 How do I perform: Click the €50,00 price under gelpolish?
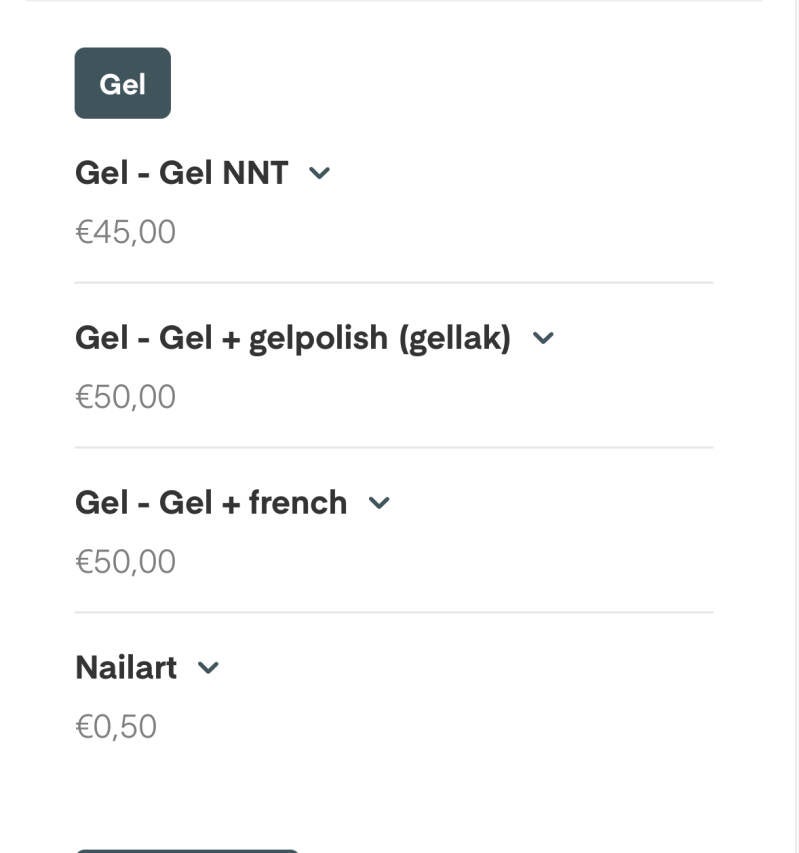click(125, 397)
